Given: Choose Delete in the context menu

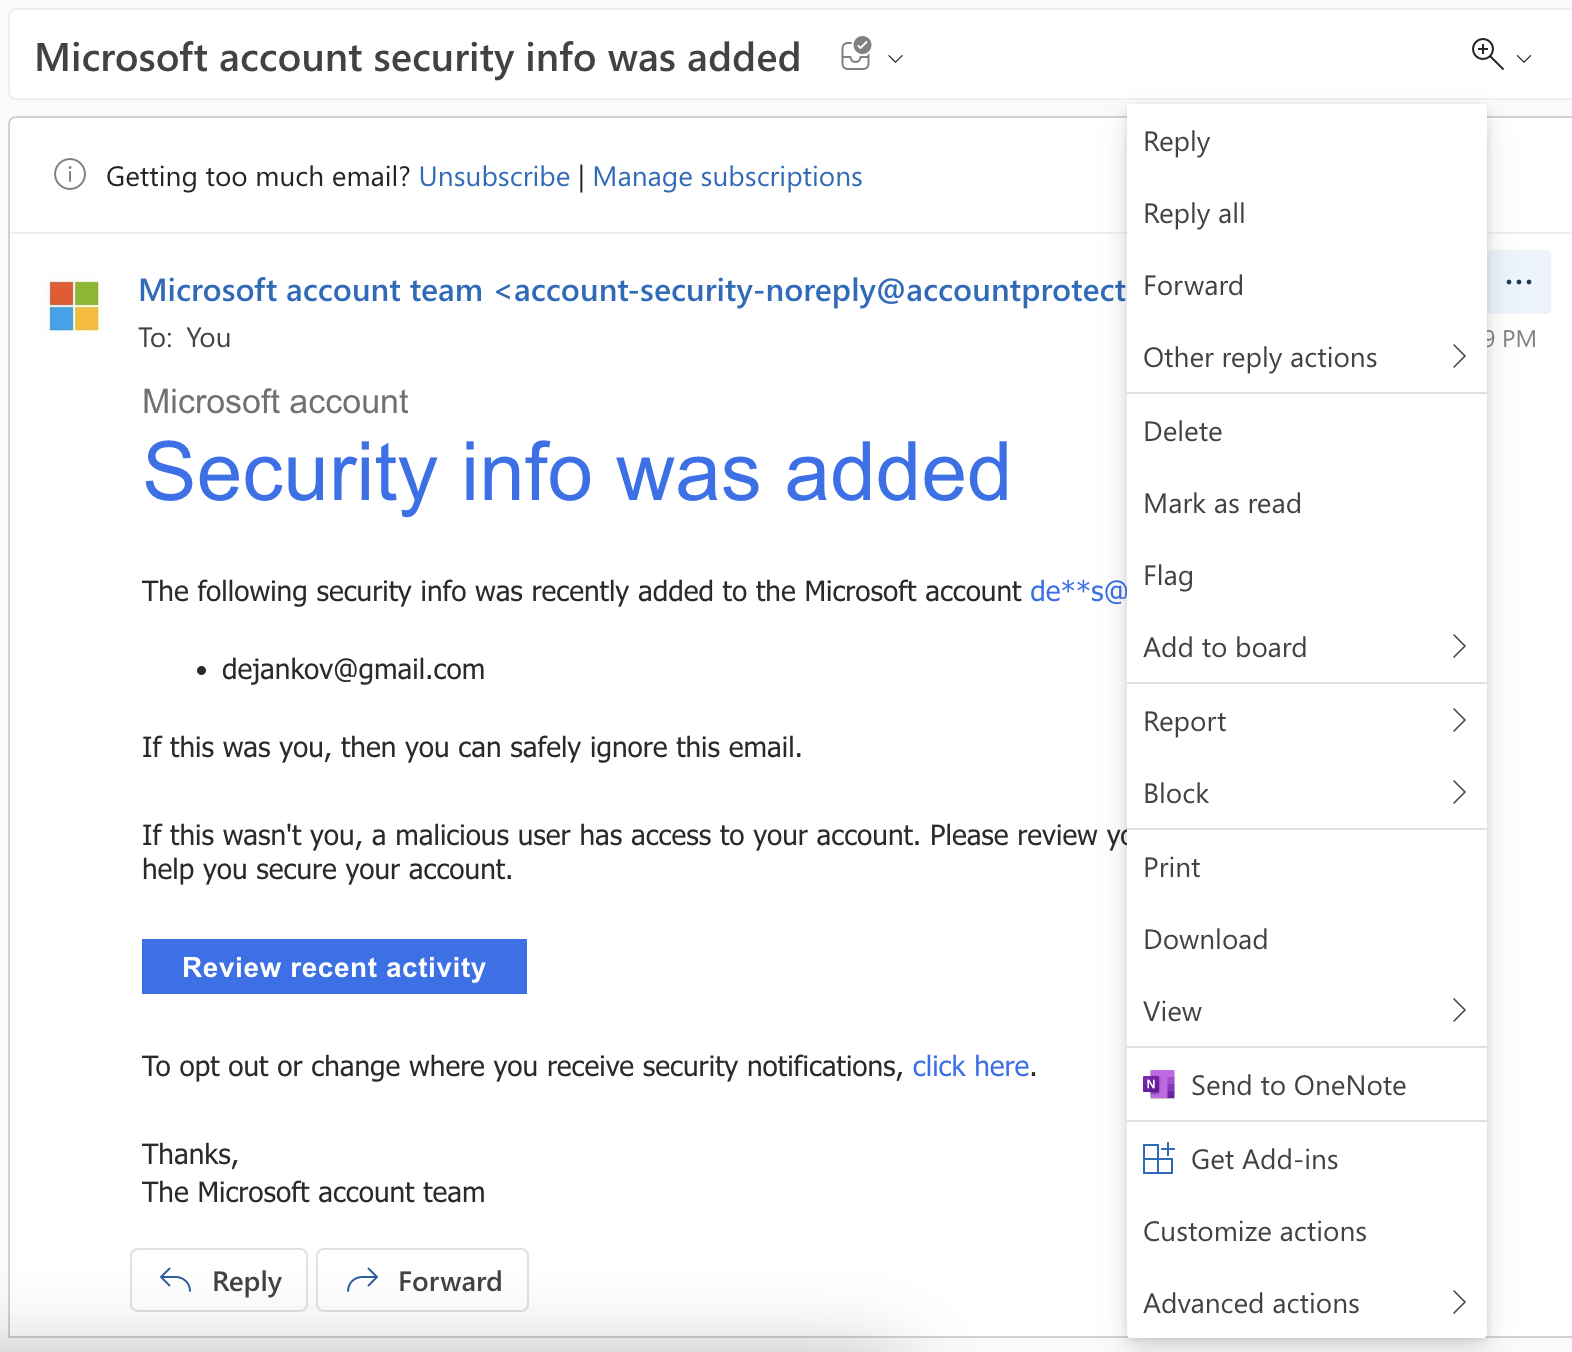Looking at the screenshot, I should (x=1183, y=432).
